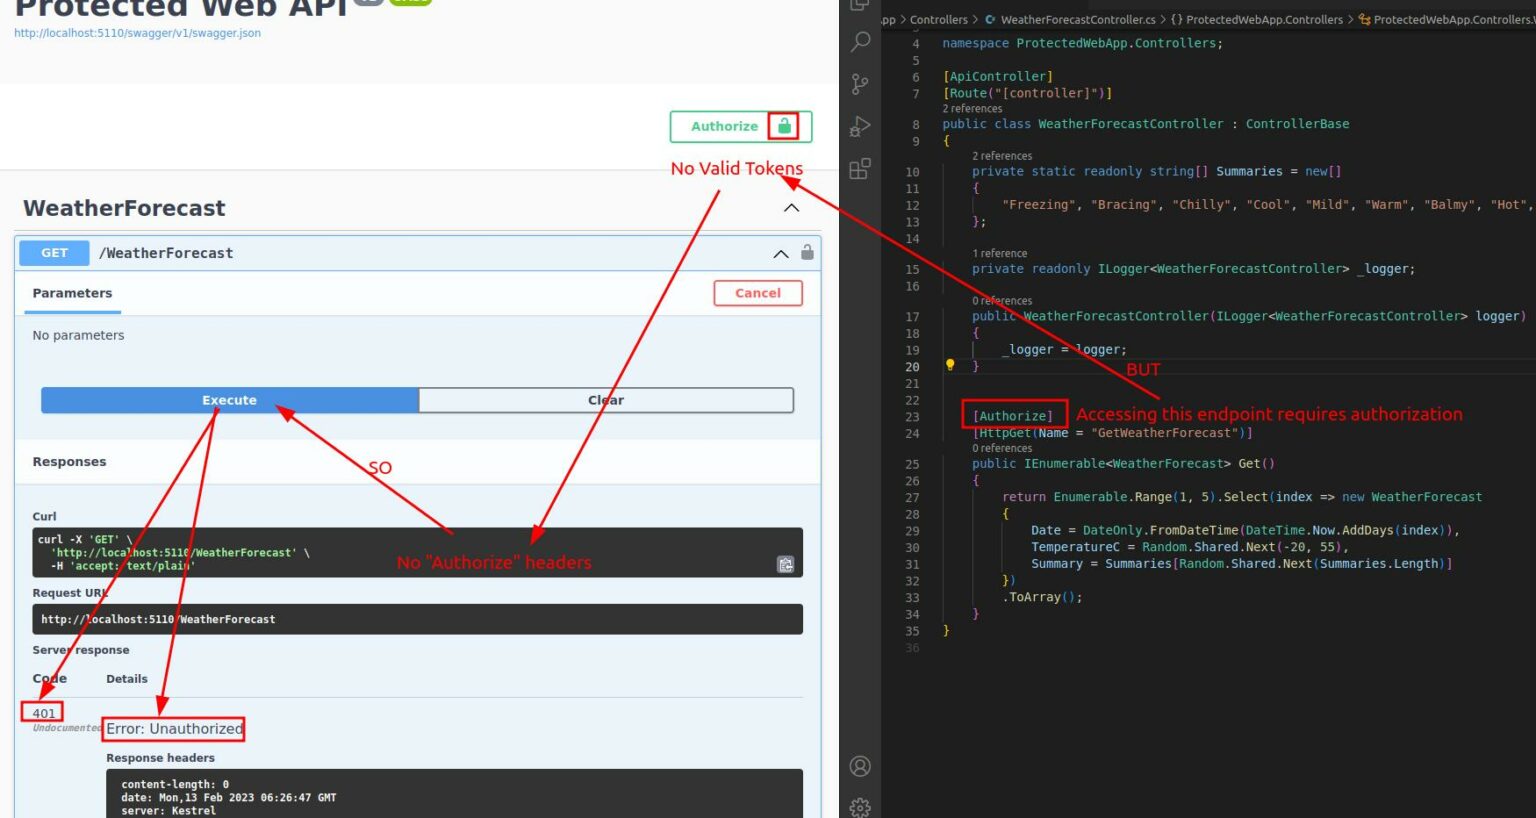Open the swagger.json link
Screen dimensions: 1536x818
click(x=137, y=33)
